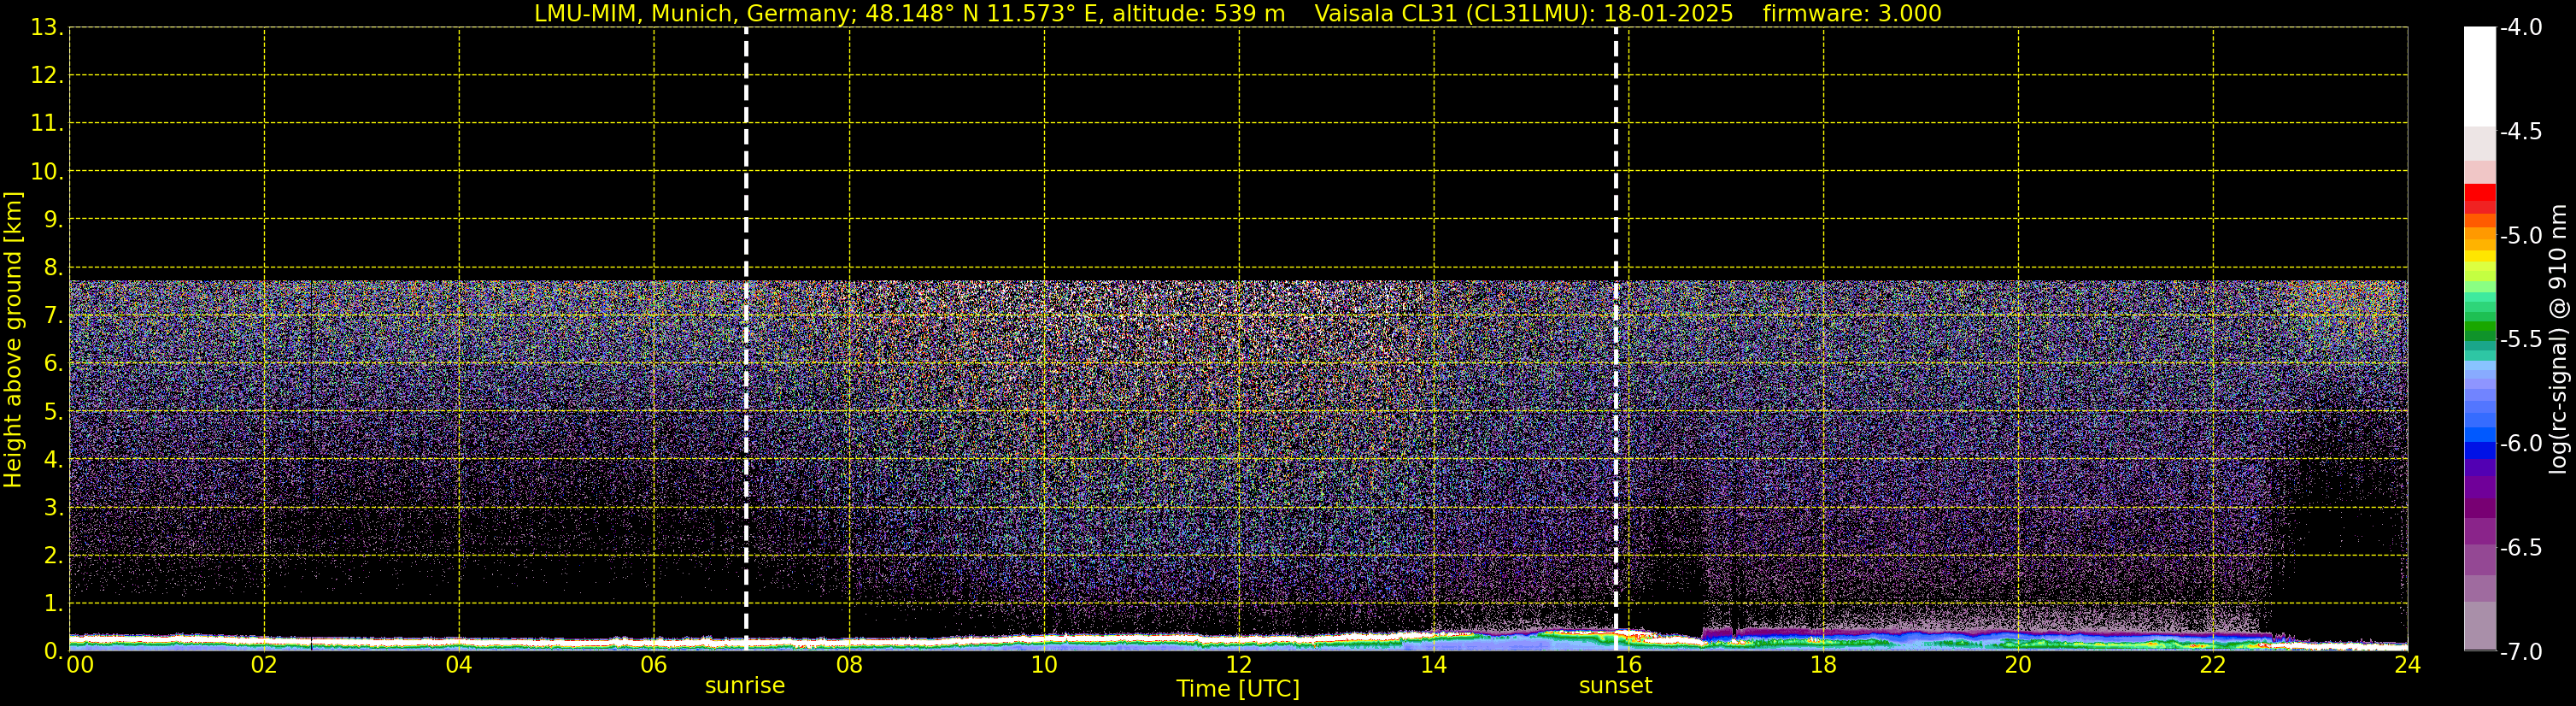The image size is (2576, 706).
Task: Select the '12.' tick label on the height axis
Action: click(46, 76)
